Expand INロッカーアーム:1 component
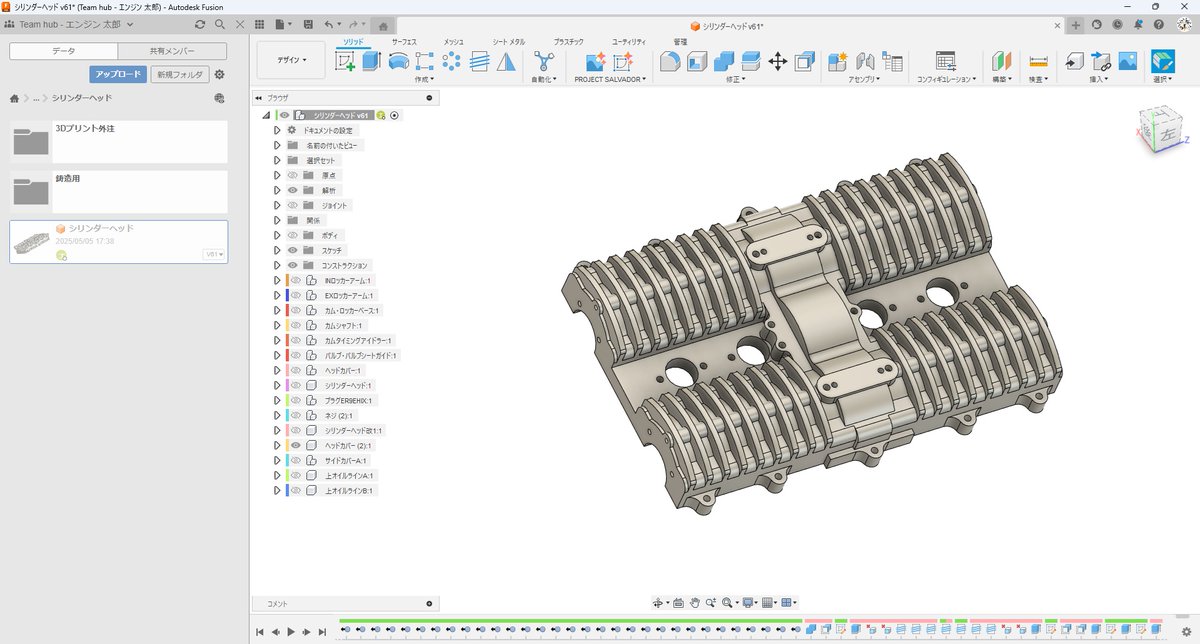Viewport: 1200px width, 644px height. [277, 280]
